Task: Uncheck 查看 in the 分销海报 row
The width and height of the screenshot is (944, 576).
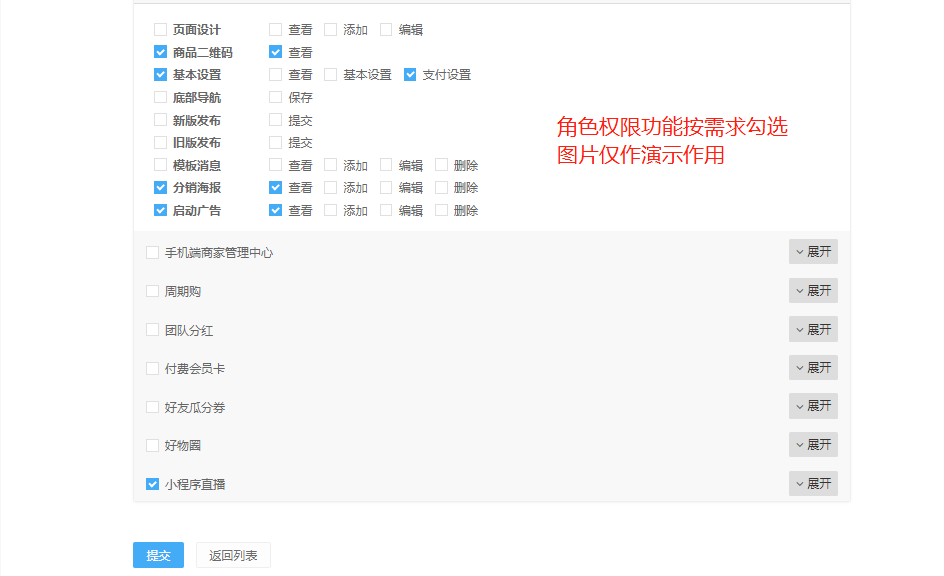Action: pos(275,188)
